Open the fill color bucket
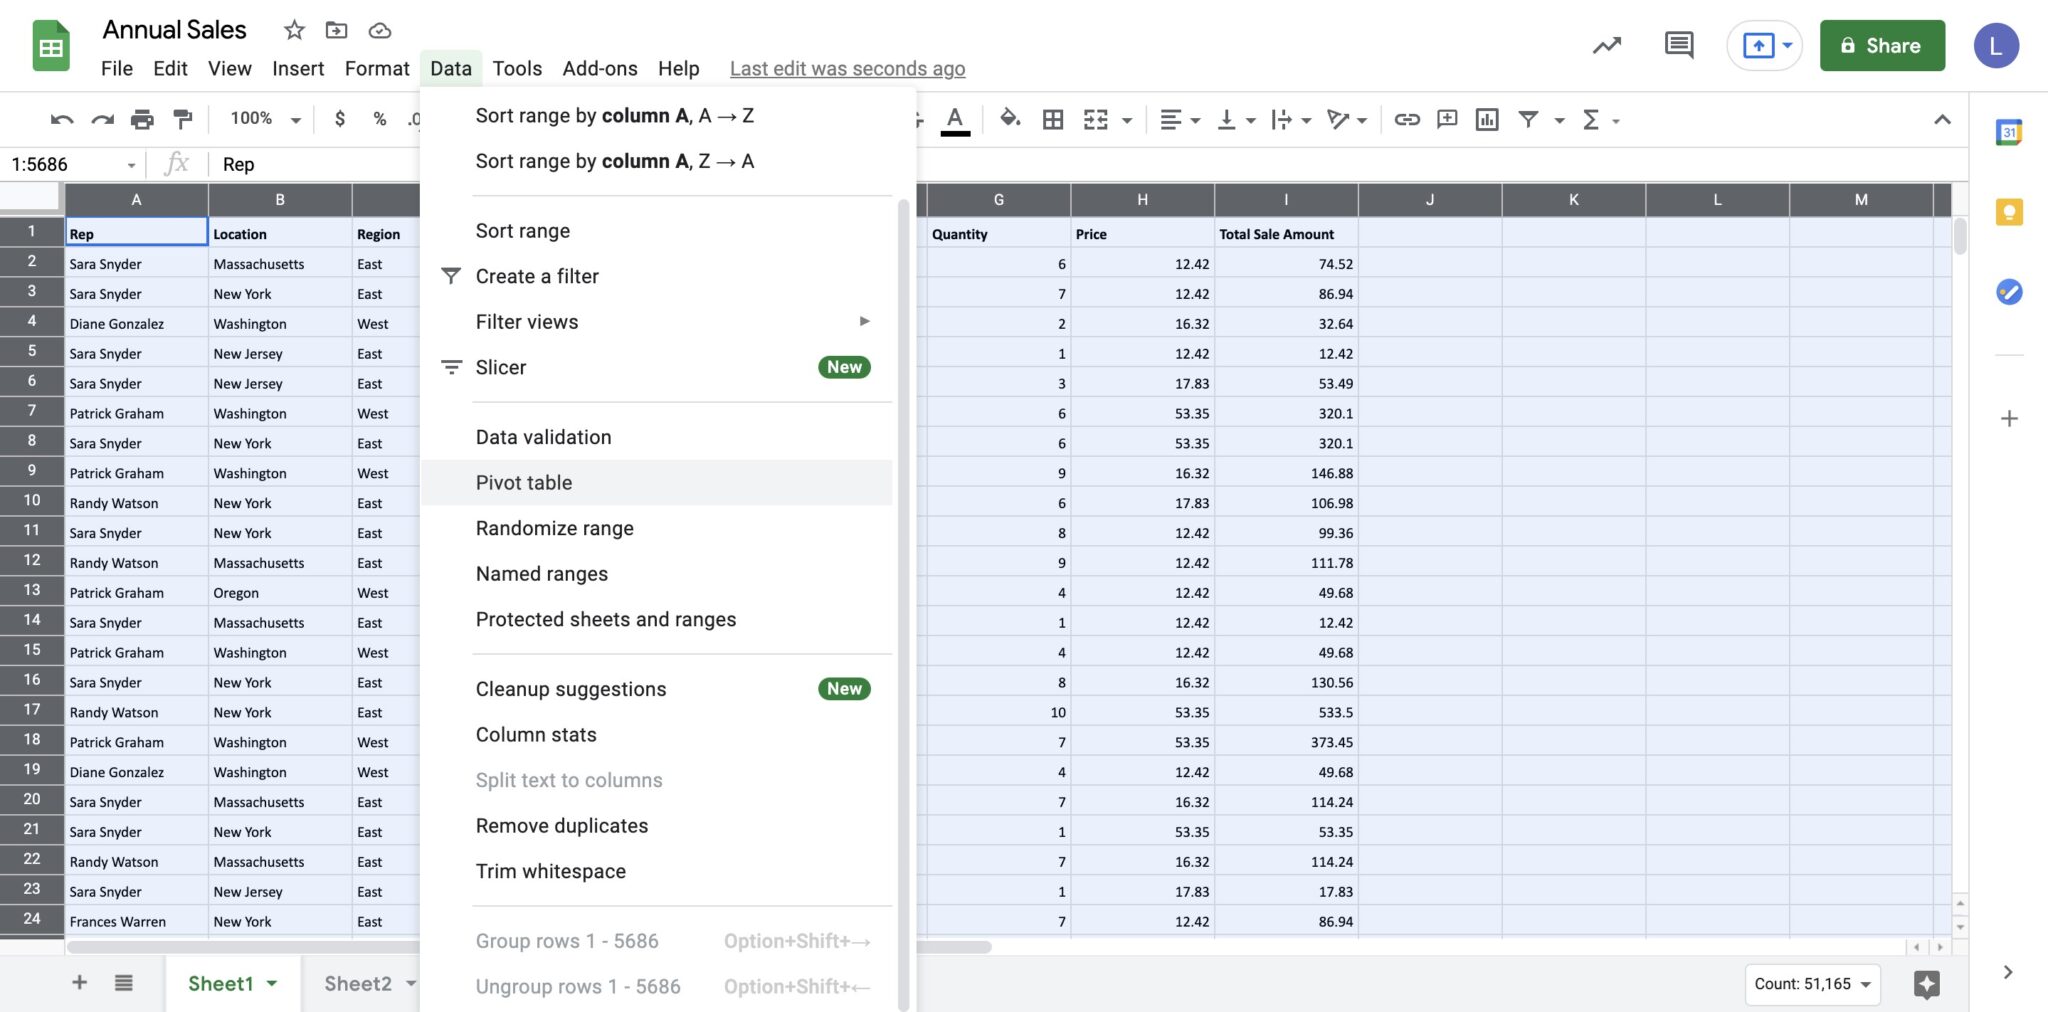This screenshot has width=2048, height=1012. coord(1010,119)
